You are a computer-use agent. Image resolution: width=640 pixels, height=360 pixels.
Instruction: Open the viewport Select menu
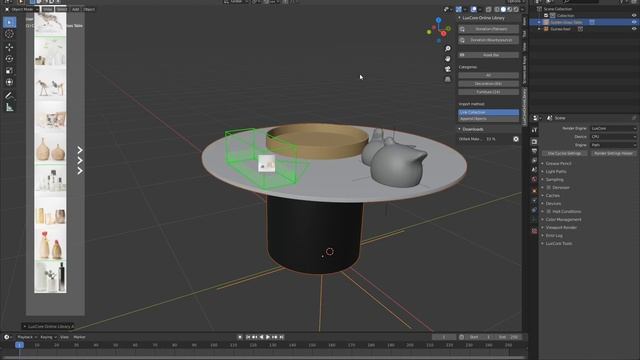pyautogui.click(x=62, y=9)
